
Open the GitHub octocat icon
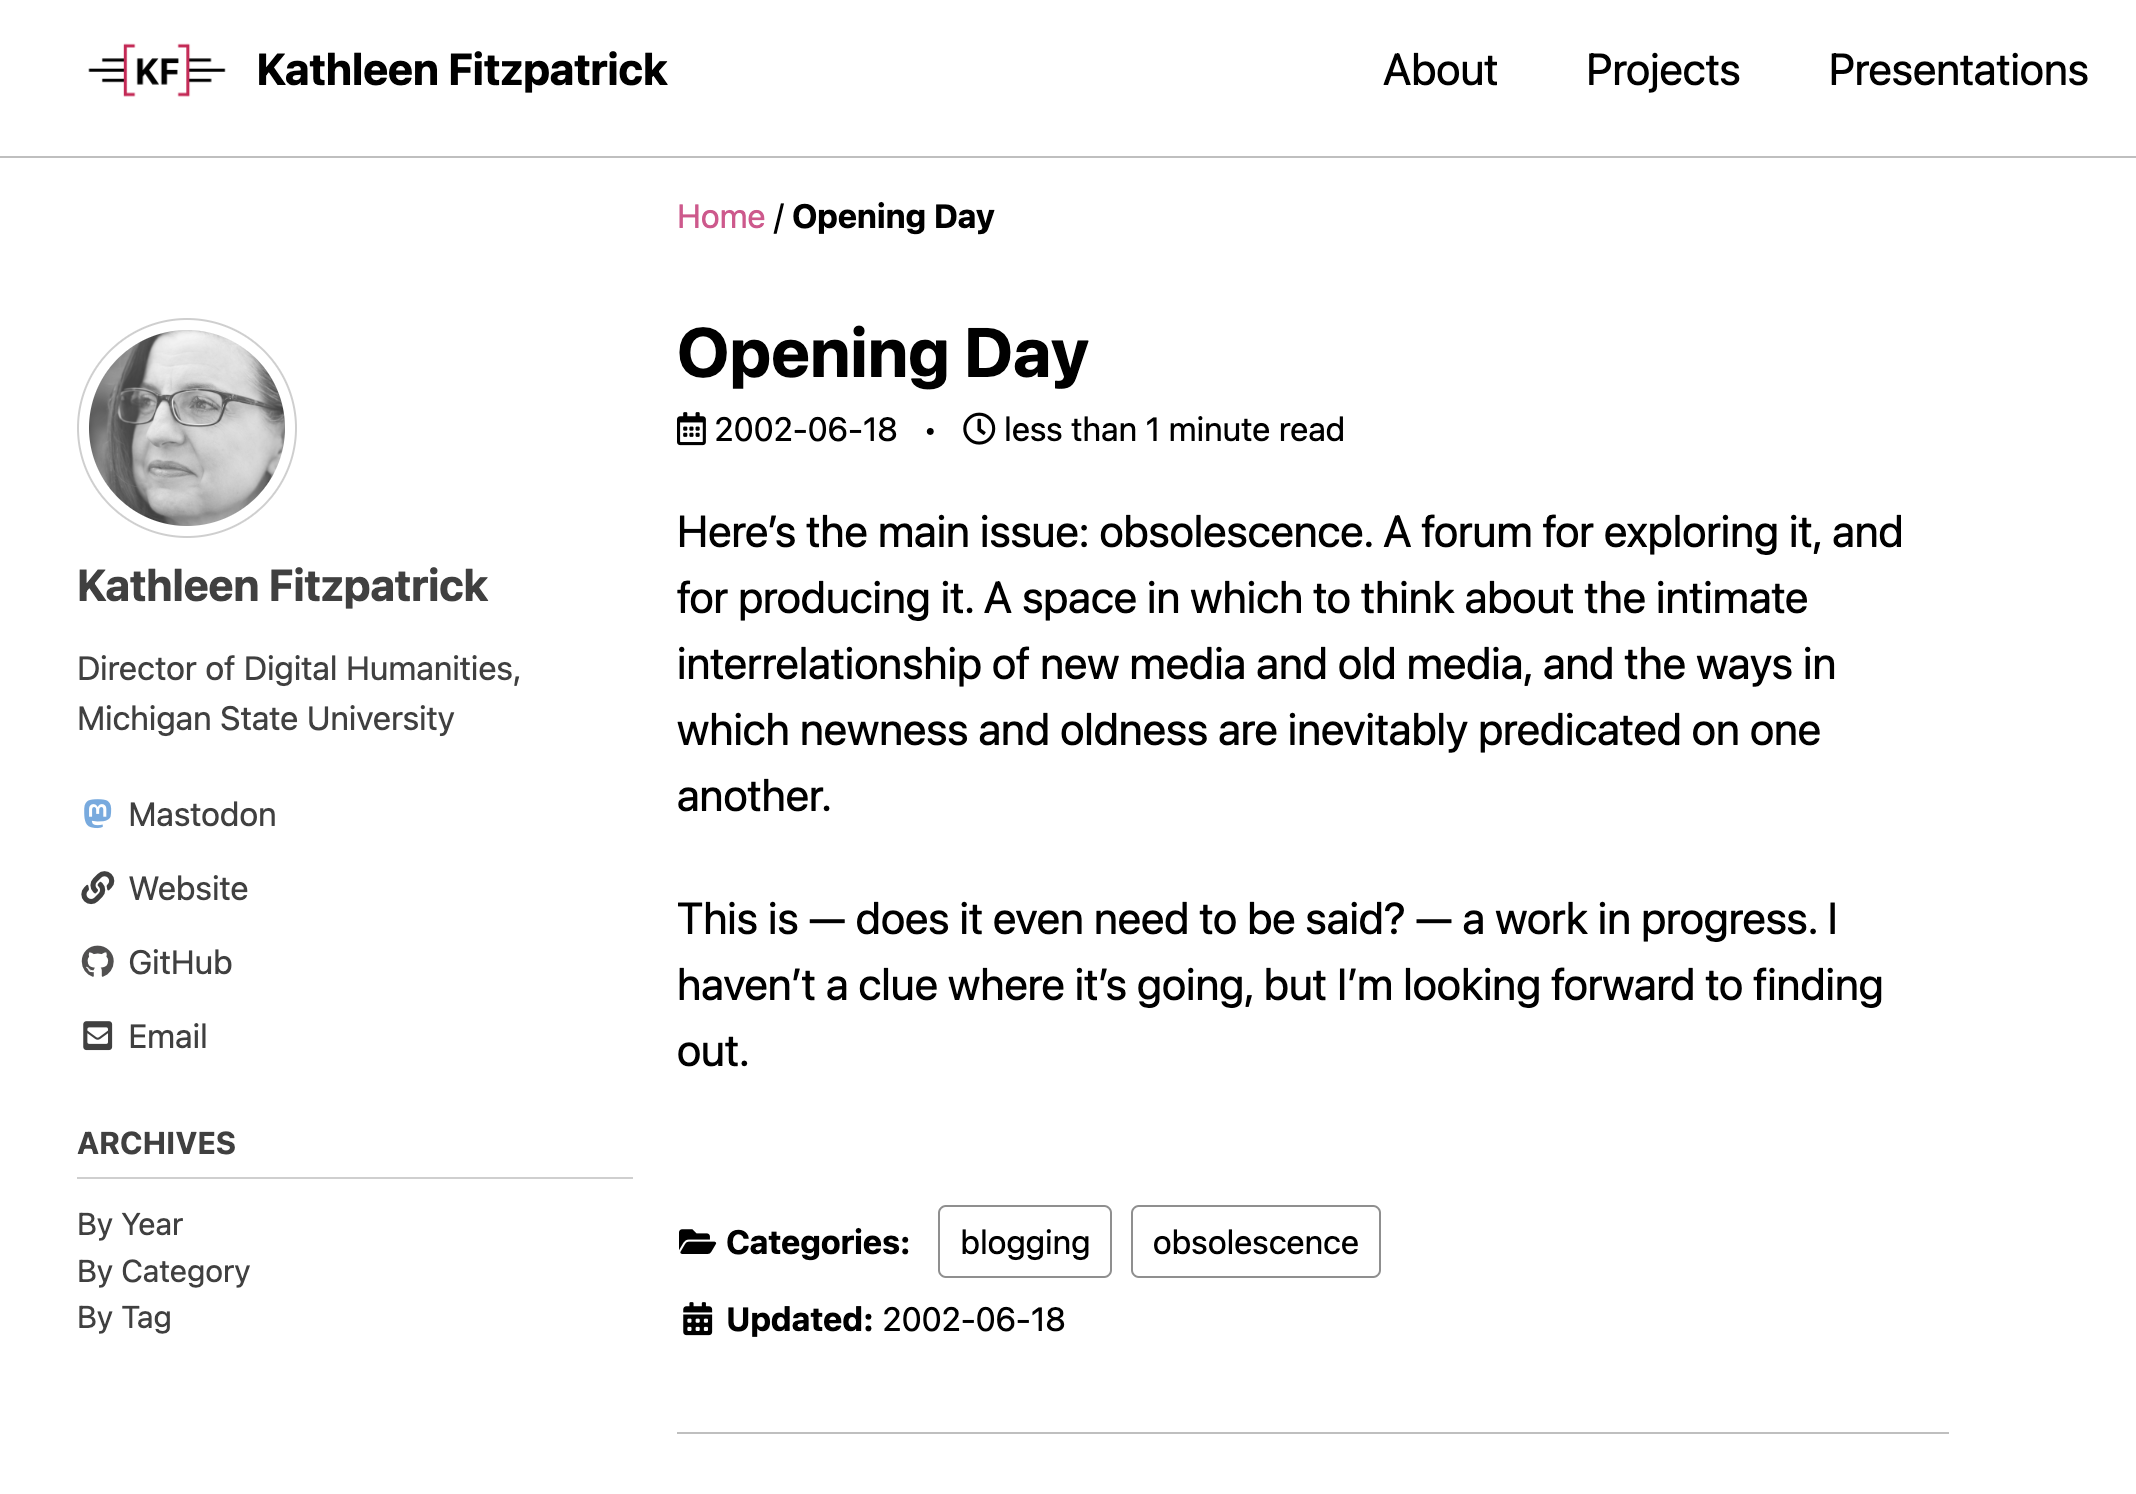pos(97,962)
